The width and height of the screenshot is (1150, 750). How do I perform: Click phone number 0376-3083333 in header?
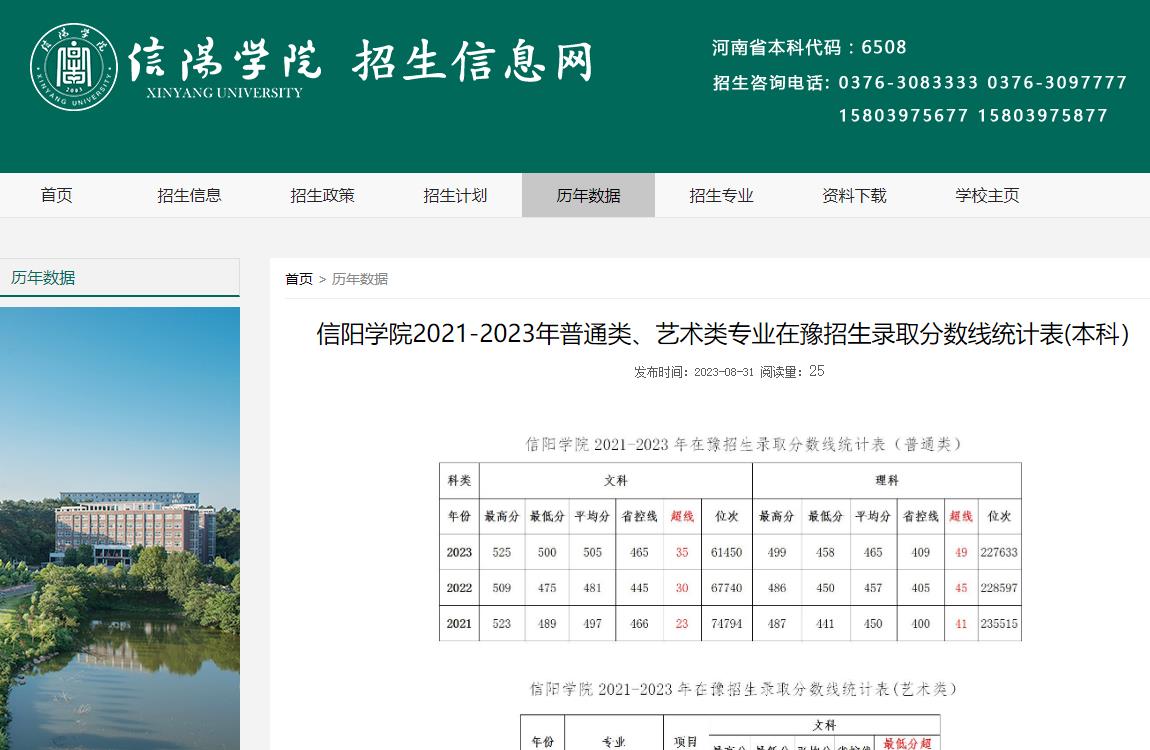(908, 82)
